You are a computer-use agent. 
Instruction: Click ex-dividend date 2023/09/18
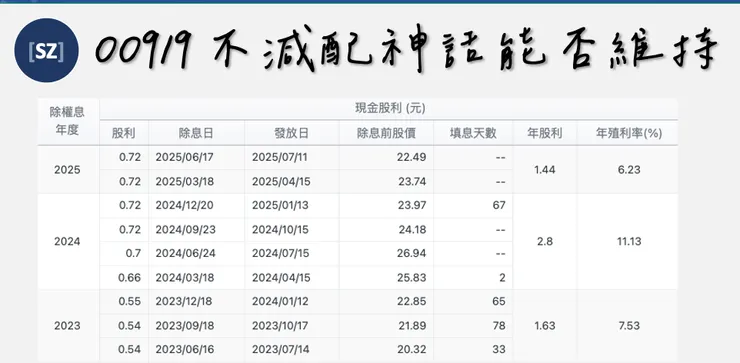tap(185, 325)
